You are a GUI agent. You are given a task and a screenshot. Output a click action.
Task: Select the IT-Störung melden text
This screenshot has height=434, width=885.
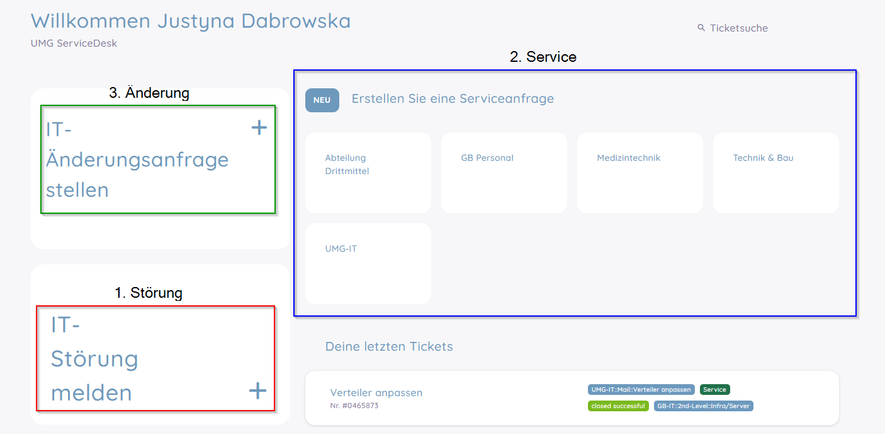[x=93, y=359]
